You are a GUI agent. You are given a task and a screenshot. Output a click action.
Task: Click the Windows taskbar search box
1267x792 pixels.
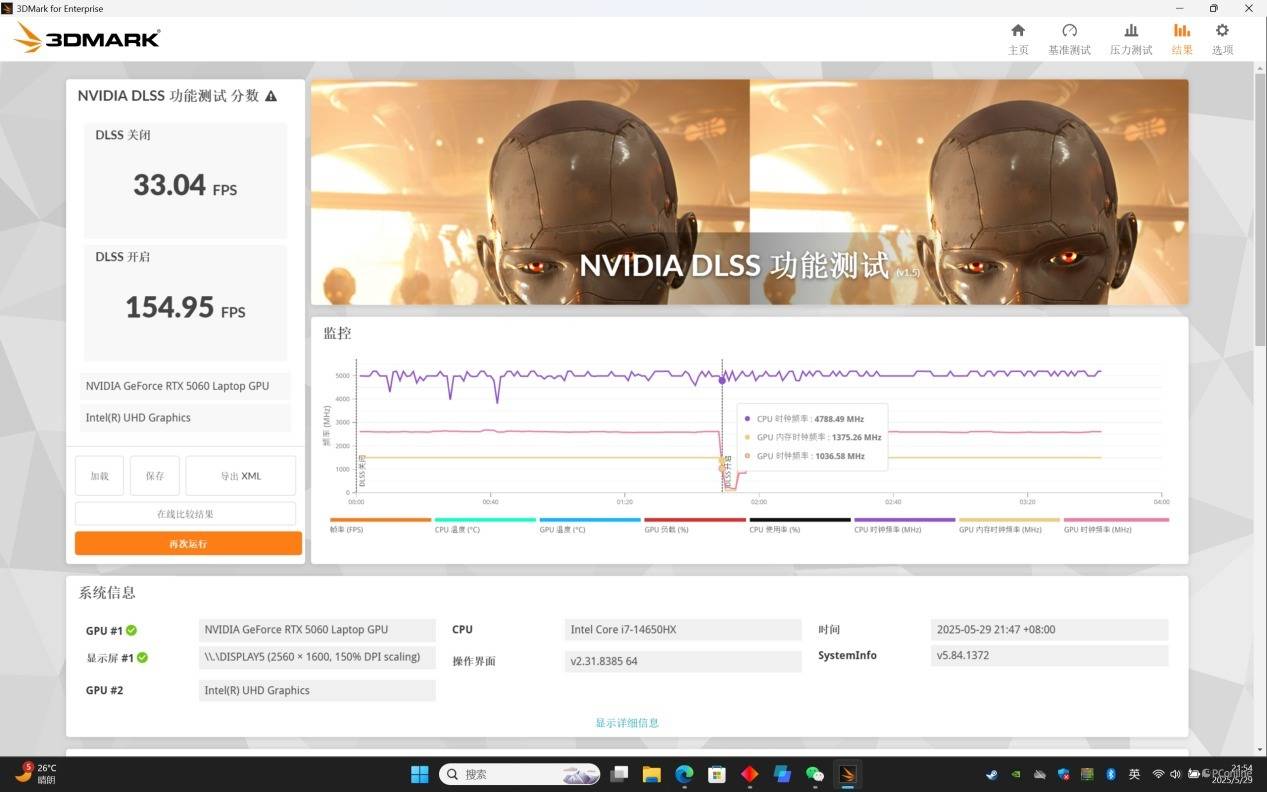pos(520,774)
